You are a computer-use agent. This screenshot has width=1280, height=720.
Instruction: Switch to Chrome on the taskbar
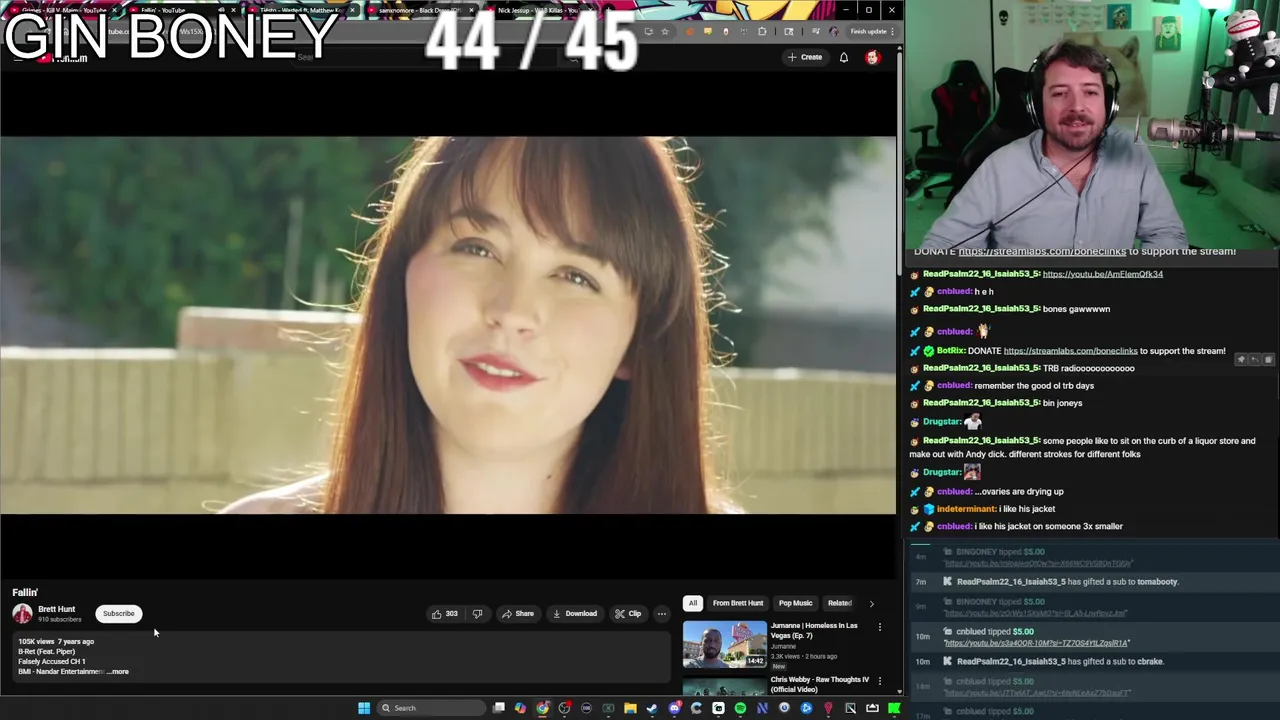[543, 708]
